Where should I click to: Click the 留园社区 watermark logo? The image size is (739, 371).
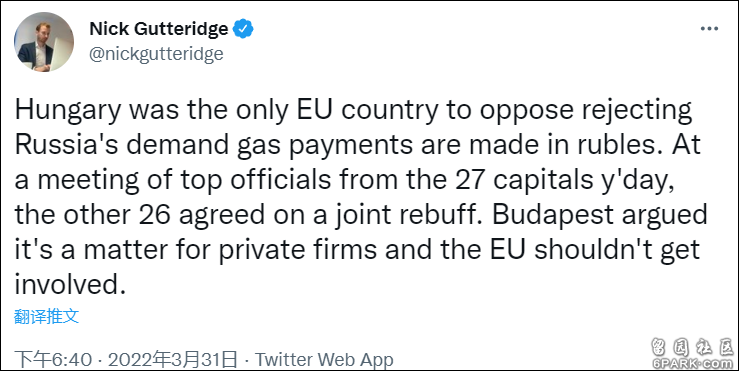(x=693, y=347)
